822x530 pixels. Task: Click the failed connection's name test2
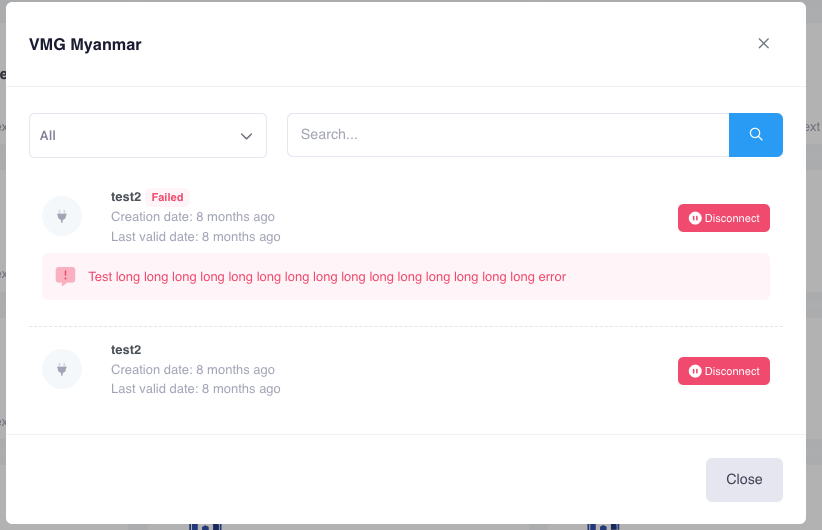[x=126, y=197]
